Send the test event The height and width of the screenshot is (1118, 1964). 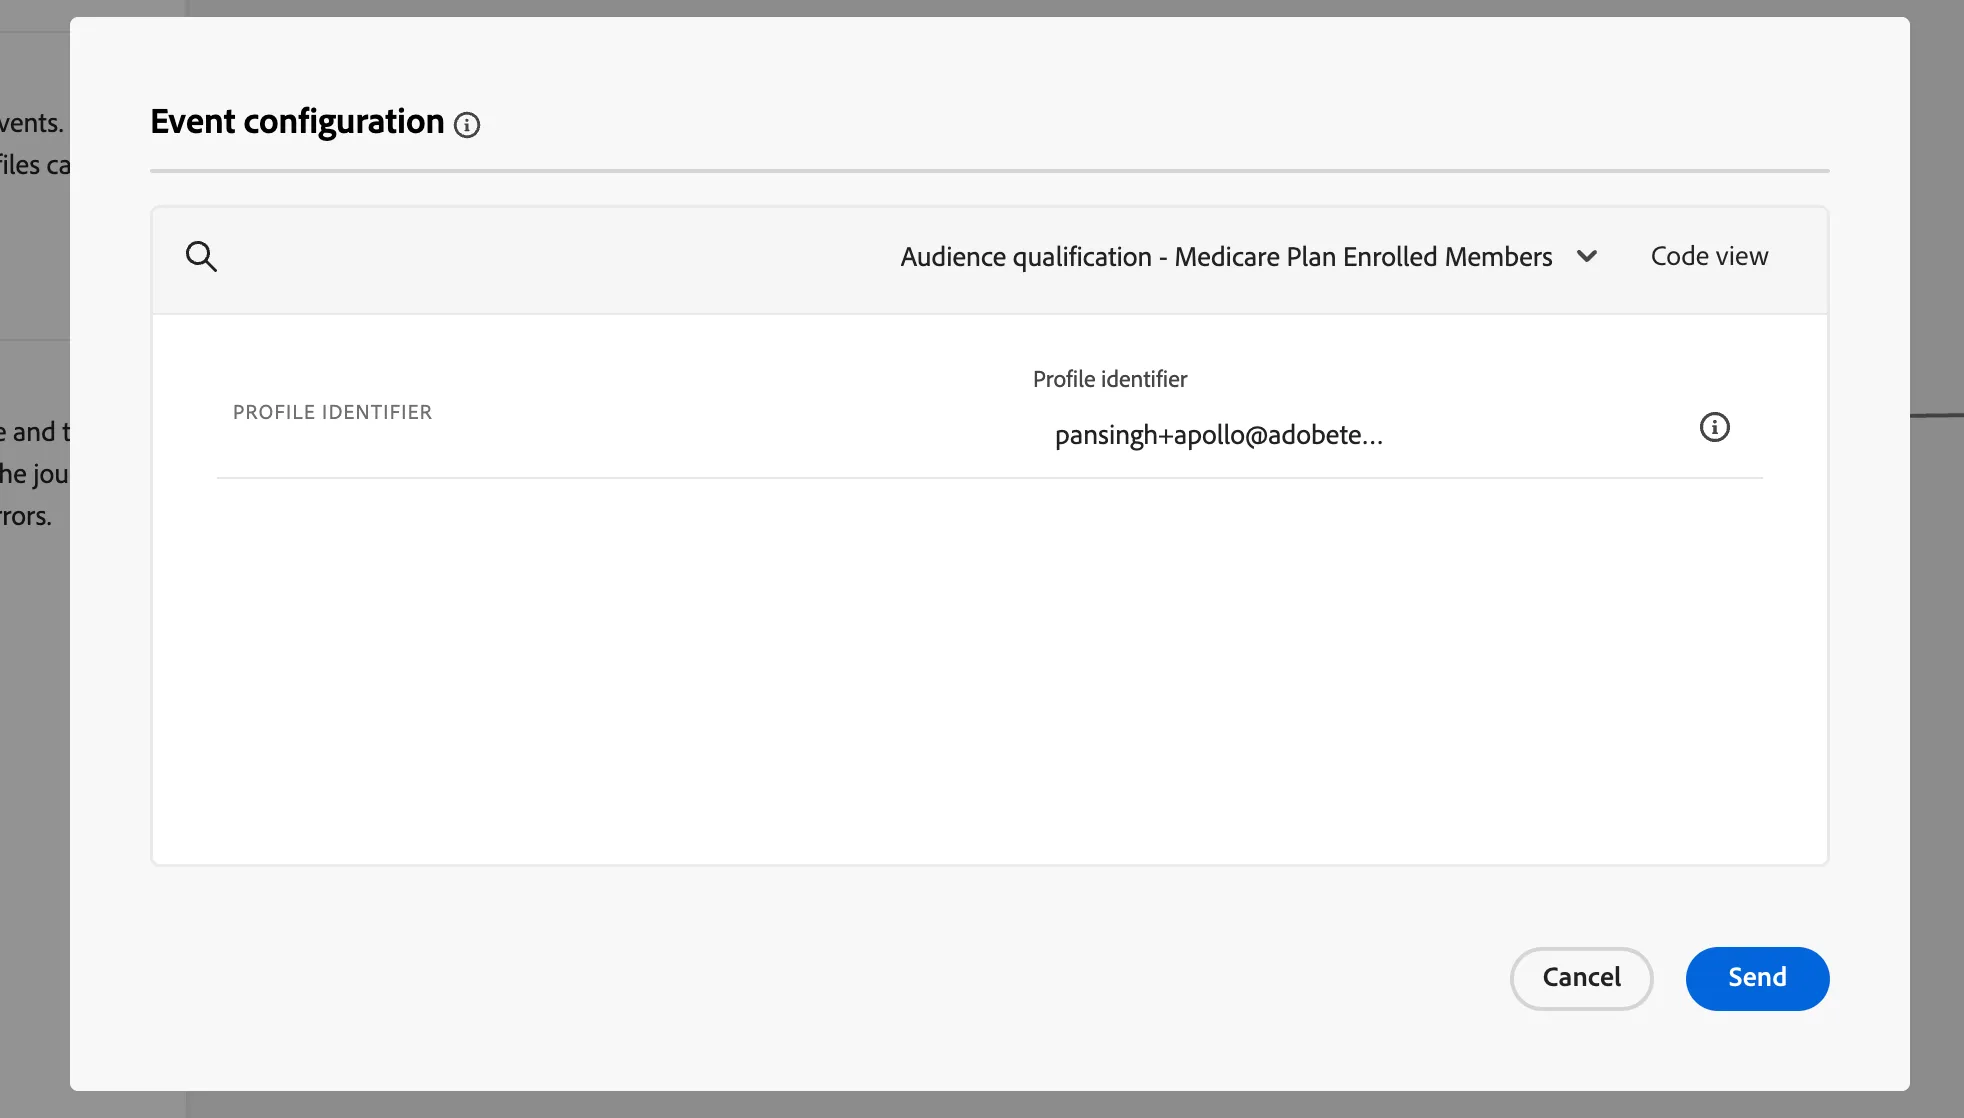1757,978
